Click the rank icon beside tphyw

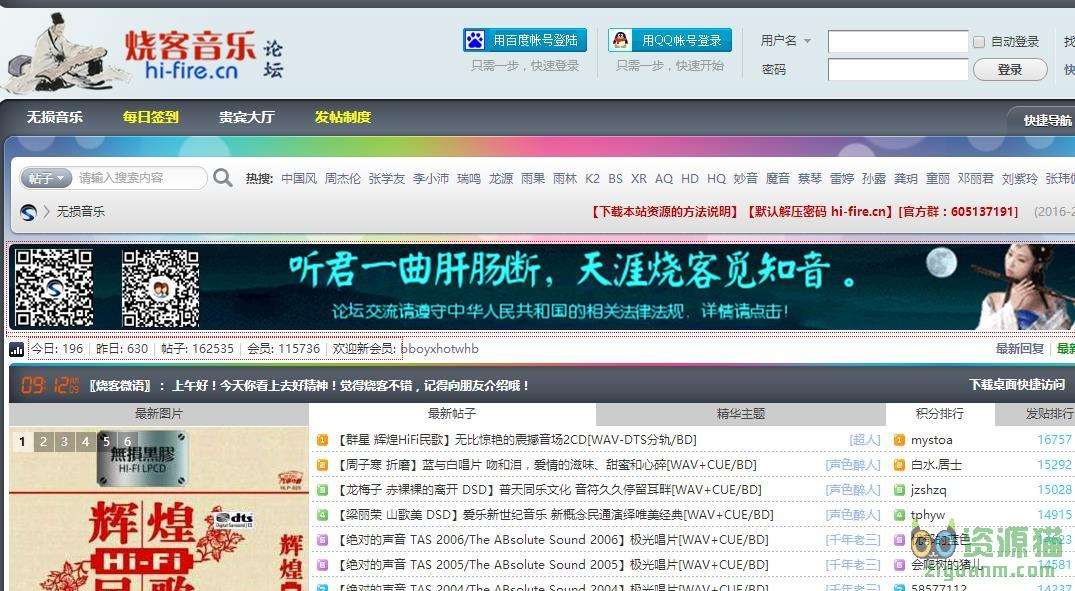click(899, 515)
